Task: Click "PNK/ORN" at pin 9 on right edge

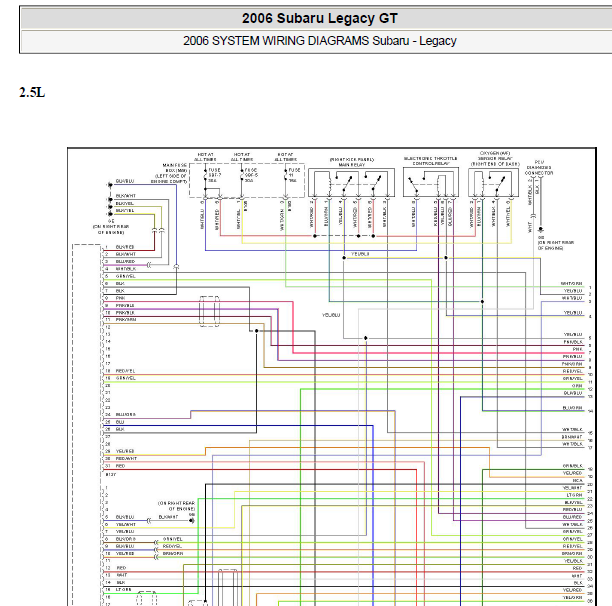Action: (x=572, y=364)
